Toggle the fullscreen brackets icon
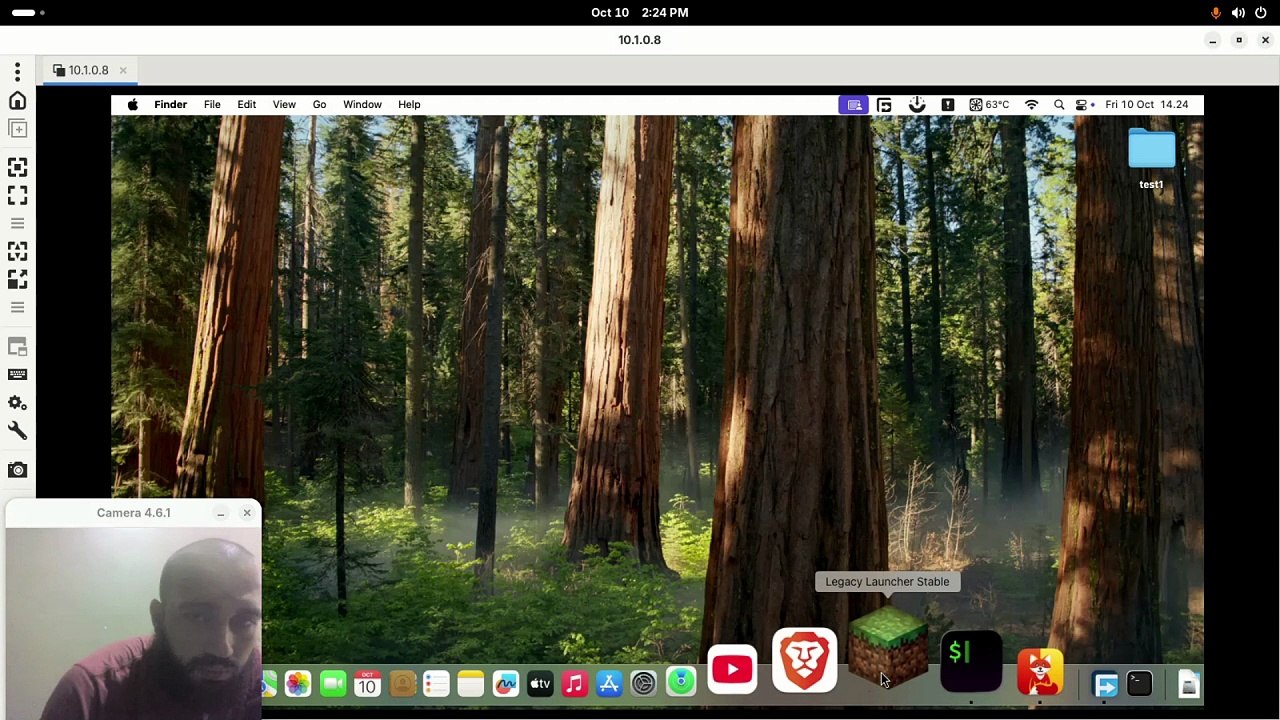 [17, 195]
